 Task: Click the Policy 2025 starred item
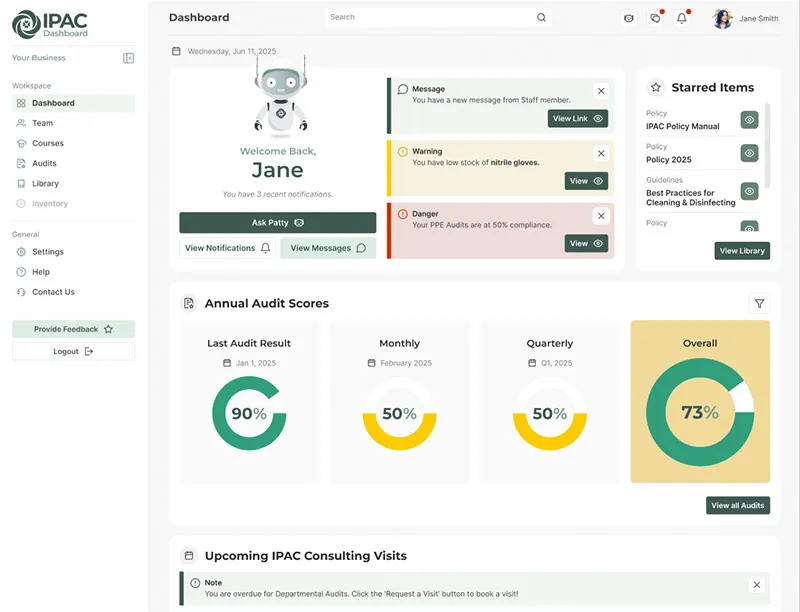(669, 160)
